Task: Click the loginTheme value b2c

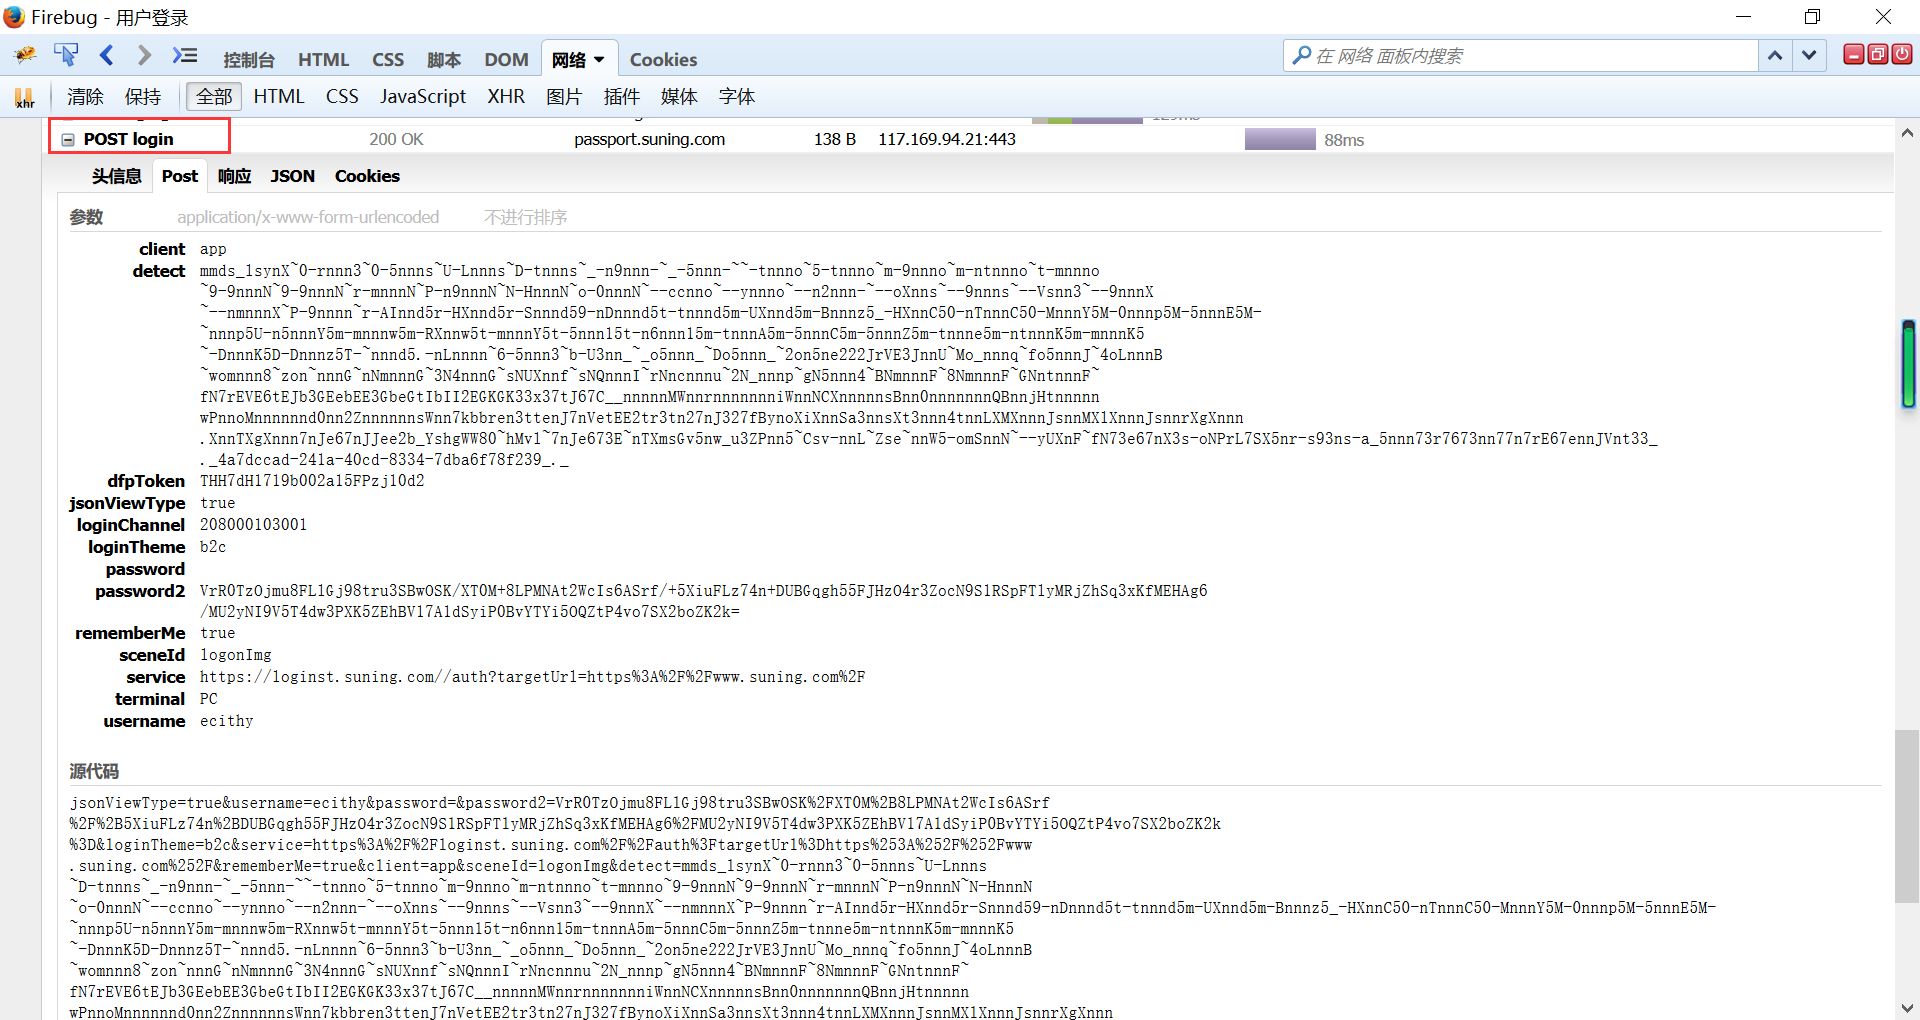Action: click(x=213, y=547)
